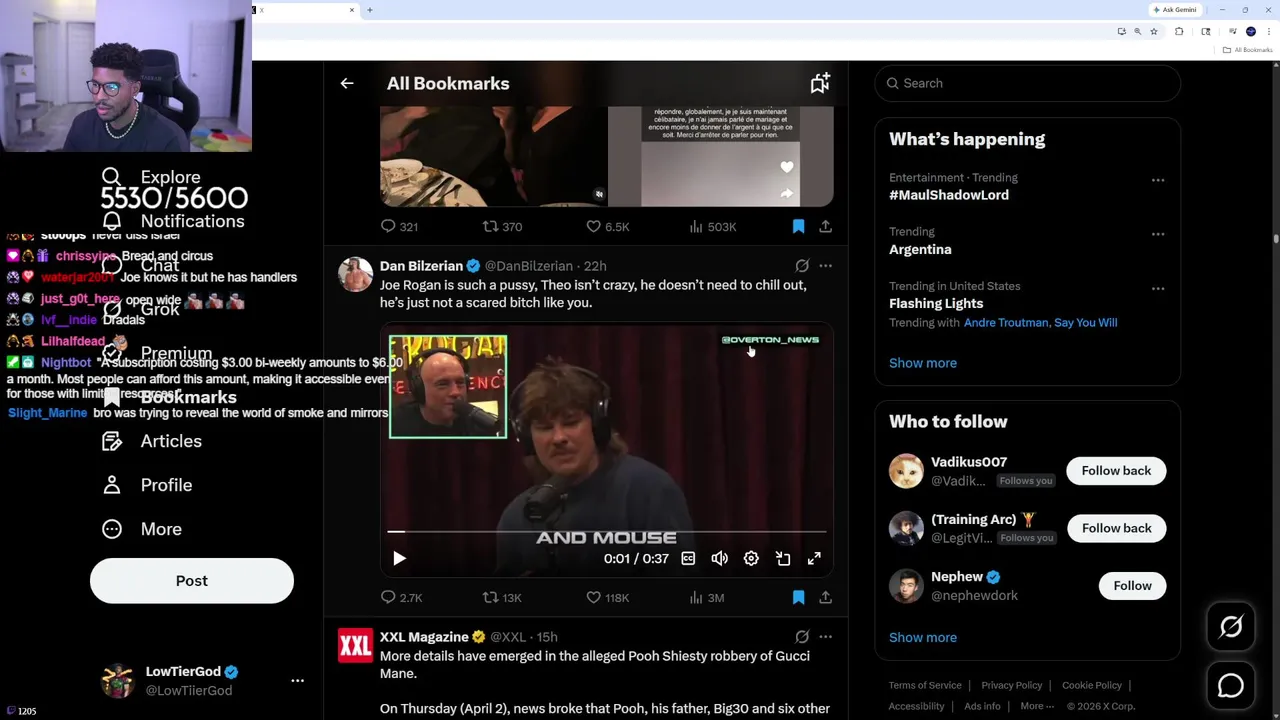This screenshot has width=1280, height=720.
Task: Open the Flashing Lights trending topic
Action: 936,303
